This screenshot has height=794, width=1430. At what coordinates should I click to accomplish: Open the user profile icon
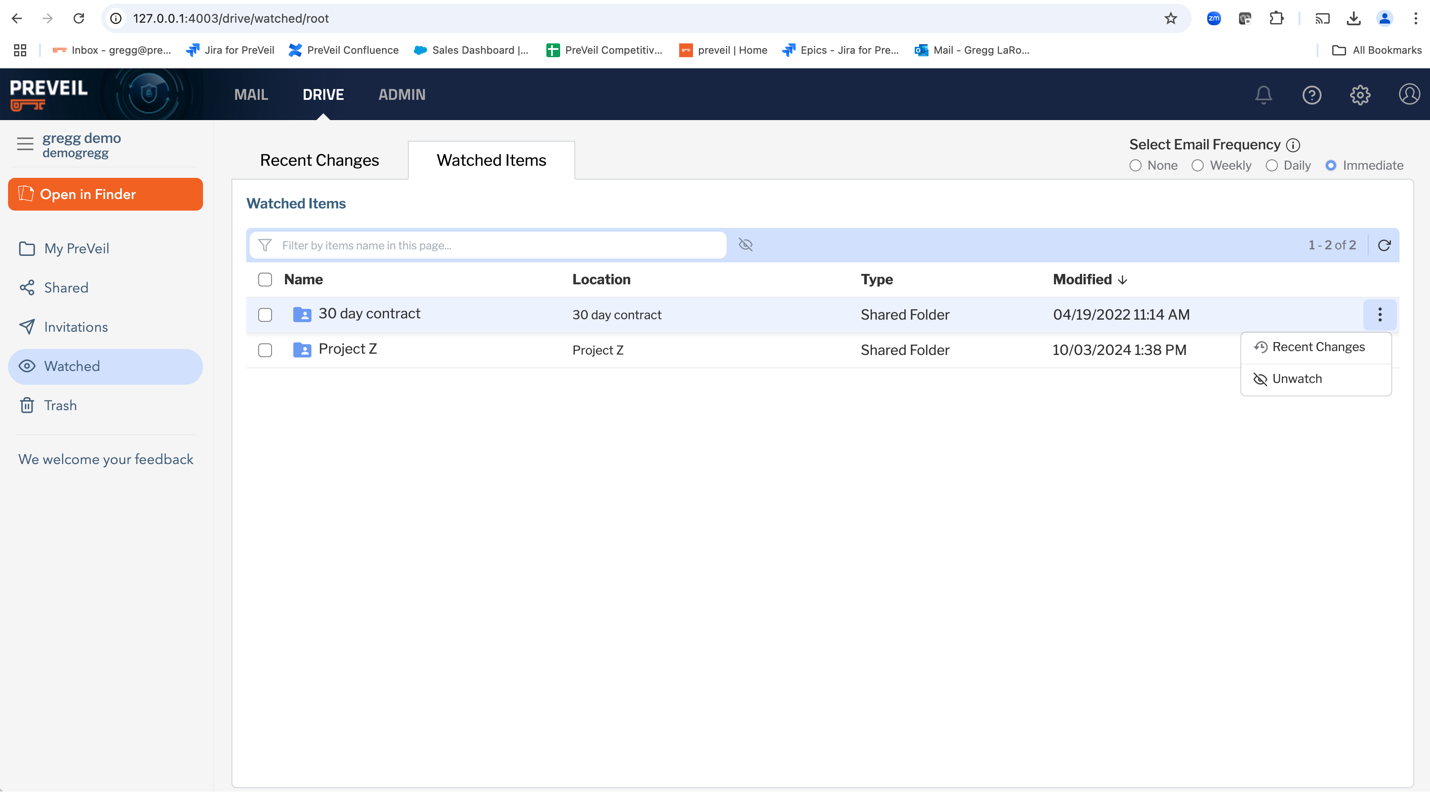coord(1409,94)
